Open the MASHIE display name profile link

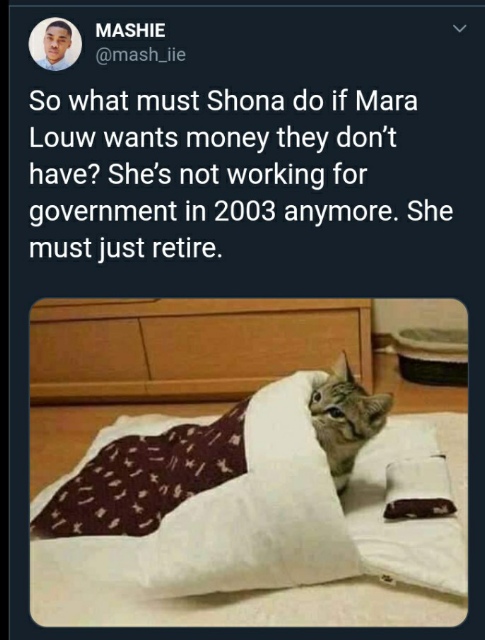pos(130,30)
